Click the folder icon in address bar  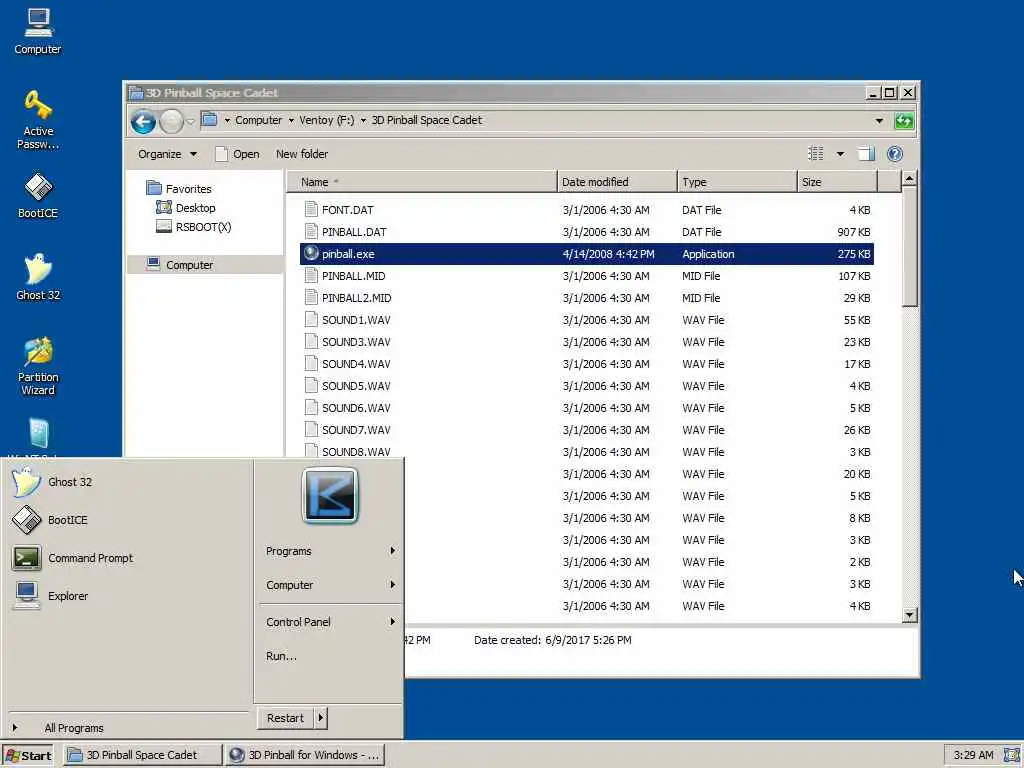tap(209, 120)
